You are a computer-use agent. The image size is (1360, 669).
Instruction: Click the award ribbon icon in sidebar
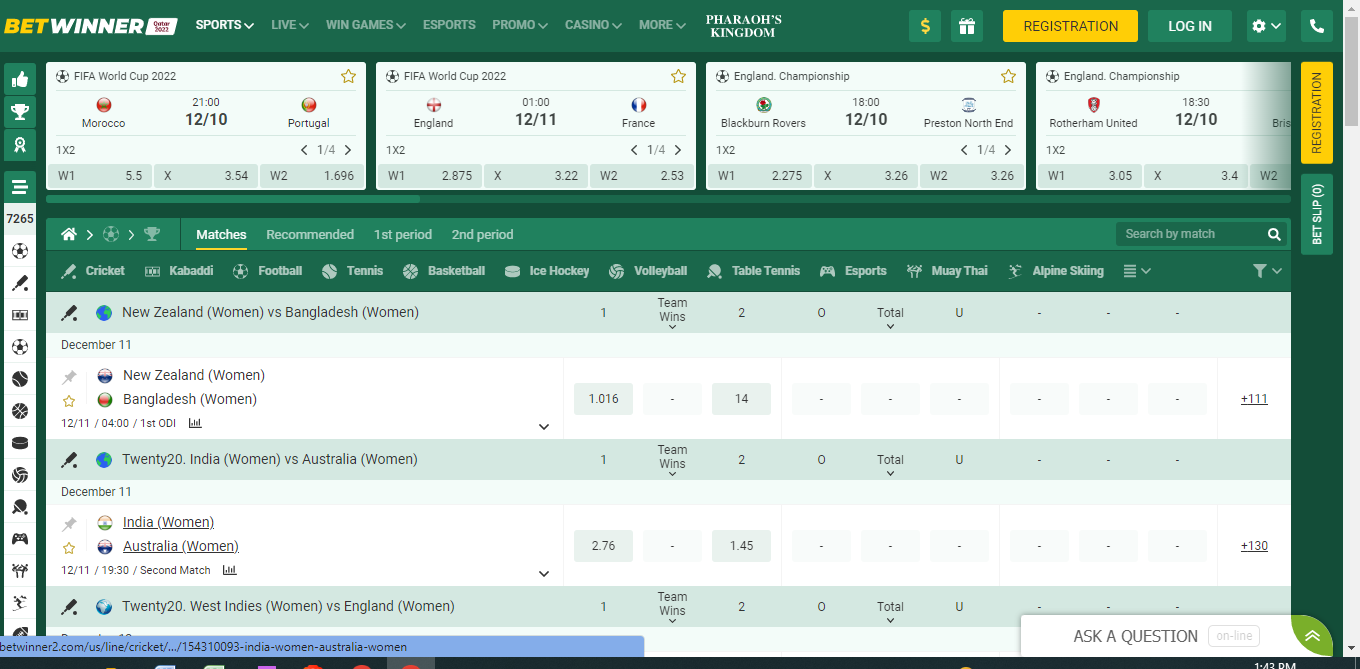19,144
